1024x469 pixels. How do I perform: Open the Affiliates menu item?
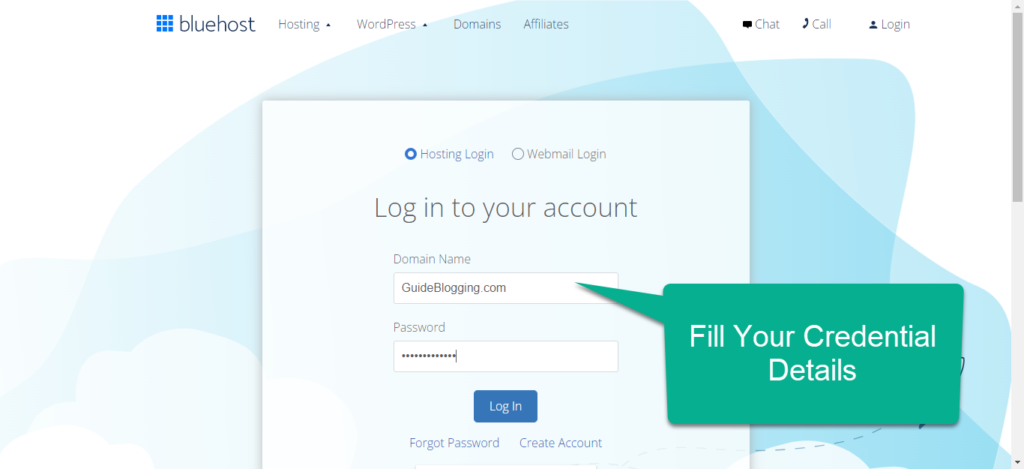pos(546,24)
